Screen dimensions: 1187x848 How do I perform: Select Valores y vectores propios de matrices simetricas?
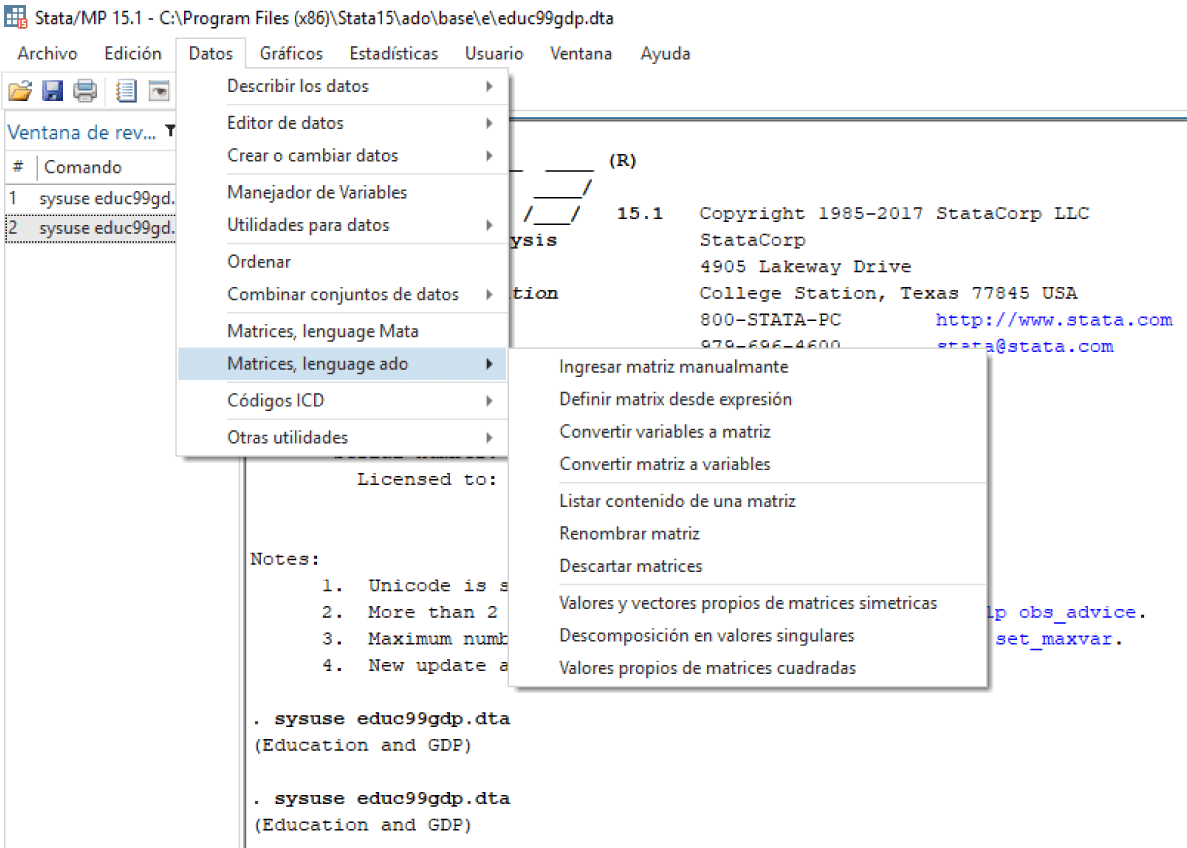click(748, 603)
